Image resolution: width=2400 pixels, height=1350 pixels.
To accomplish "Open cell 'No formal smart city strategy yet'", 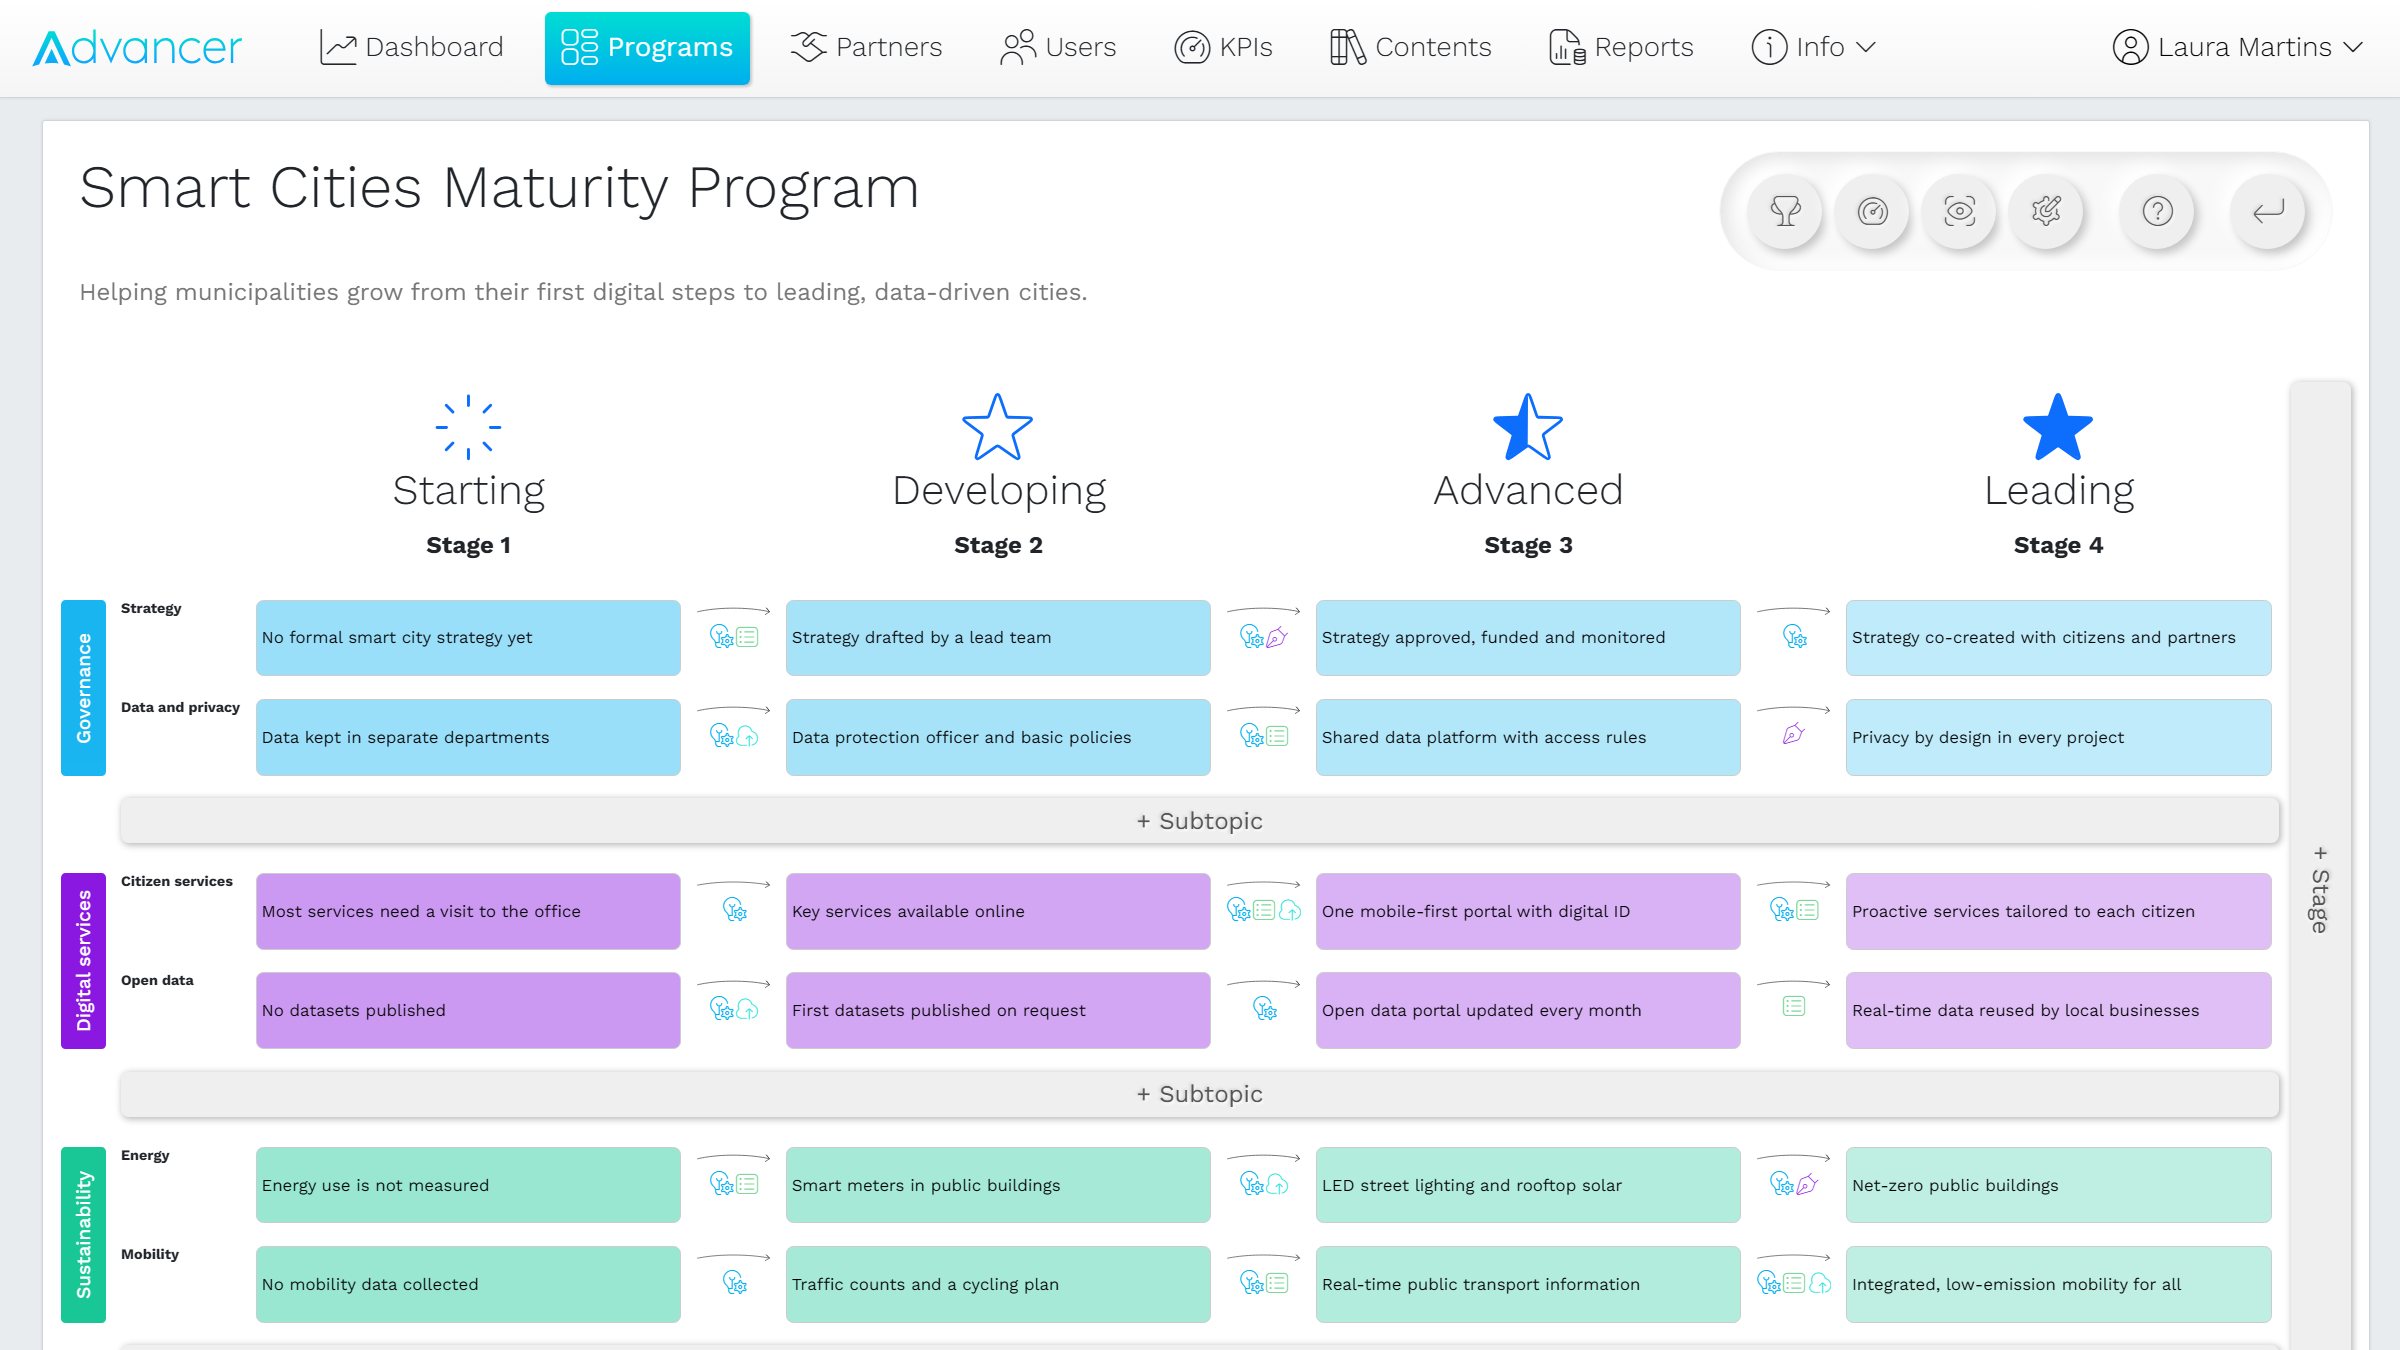I will 468,637.
